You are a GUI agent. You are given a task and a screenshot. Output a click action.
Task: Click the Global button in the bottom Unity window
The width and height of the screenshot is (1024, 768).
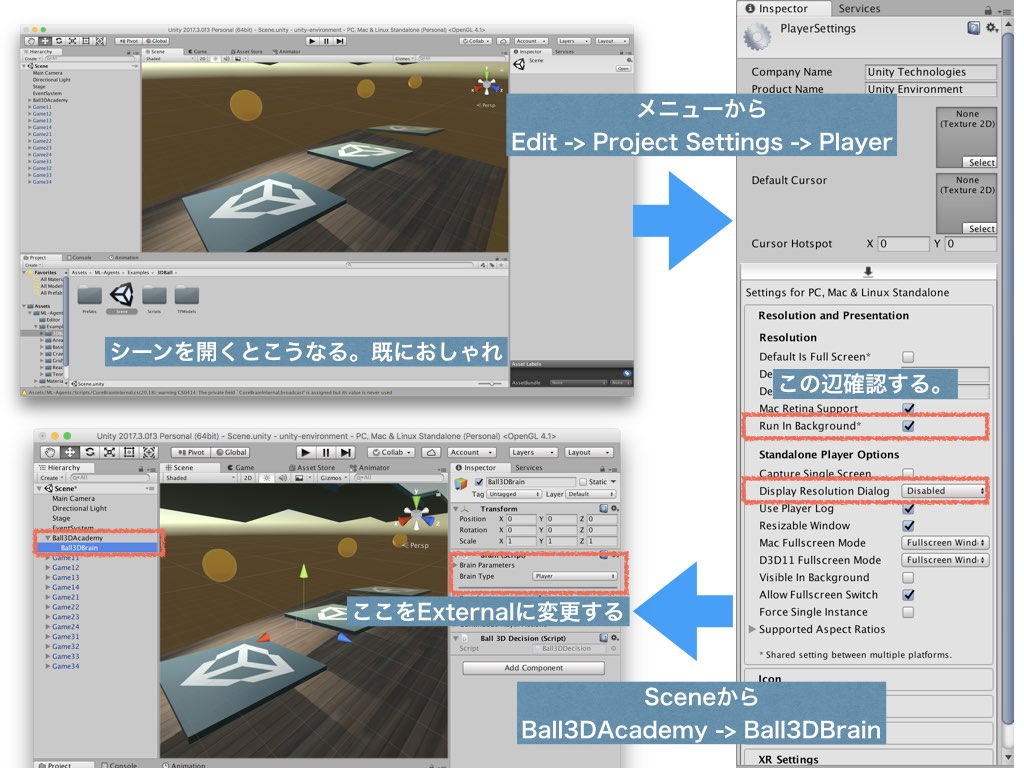tap(231, 452)
